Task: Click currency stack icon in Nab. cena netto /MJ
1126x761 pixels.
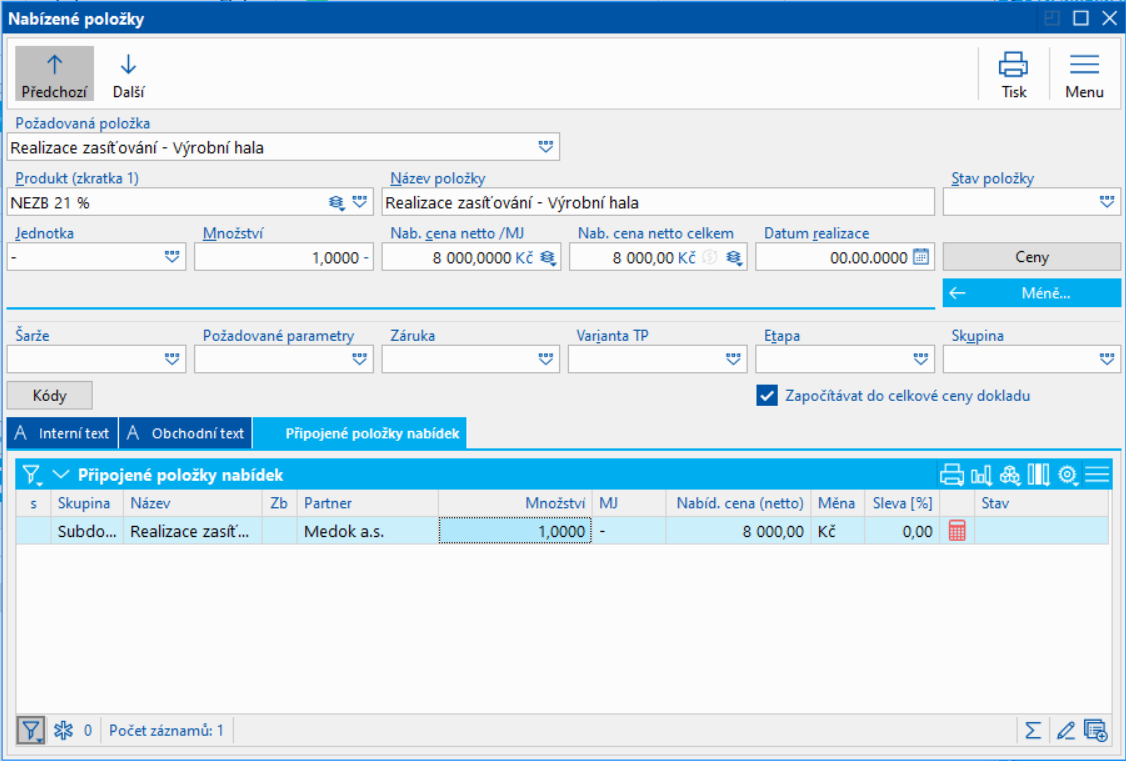Action: [x=548, y=258]
